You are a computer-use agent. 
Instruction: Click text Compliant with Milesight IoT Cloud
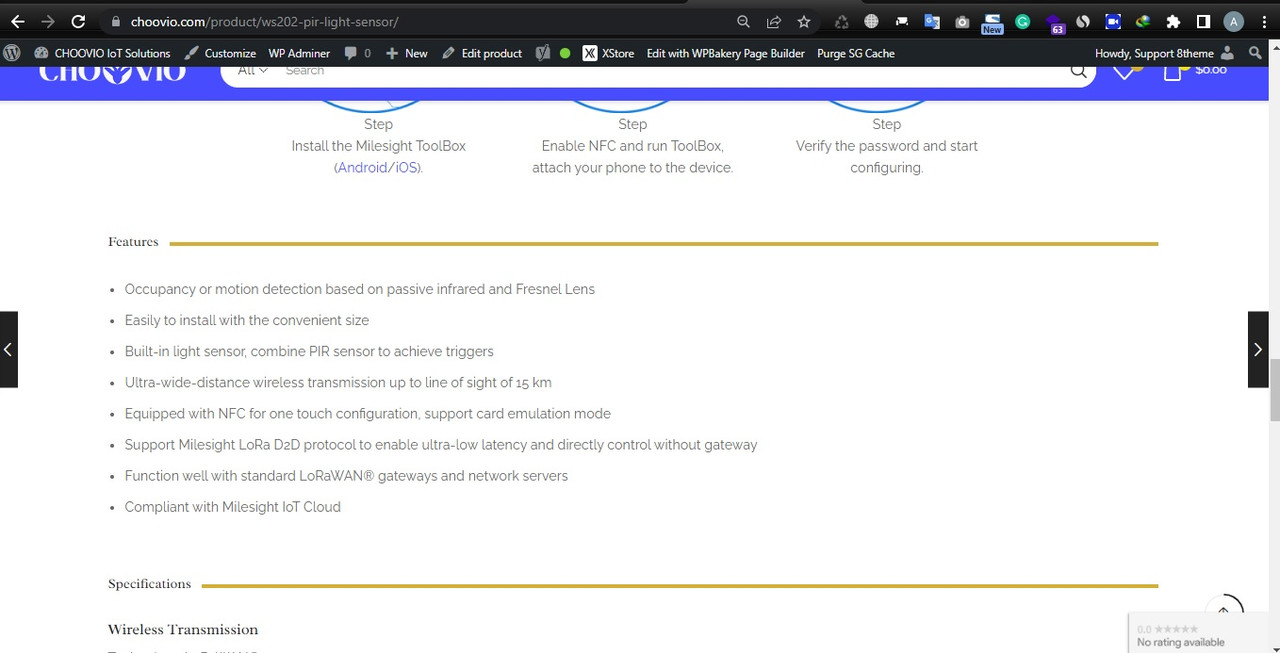233,507
